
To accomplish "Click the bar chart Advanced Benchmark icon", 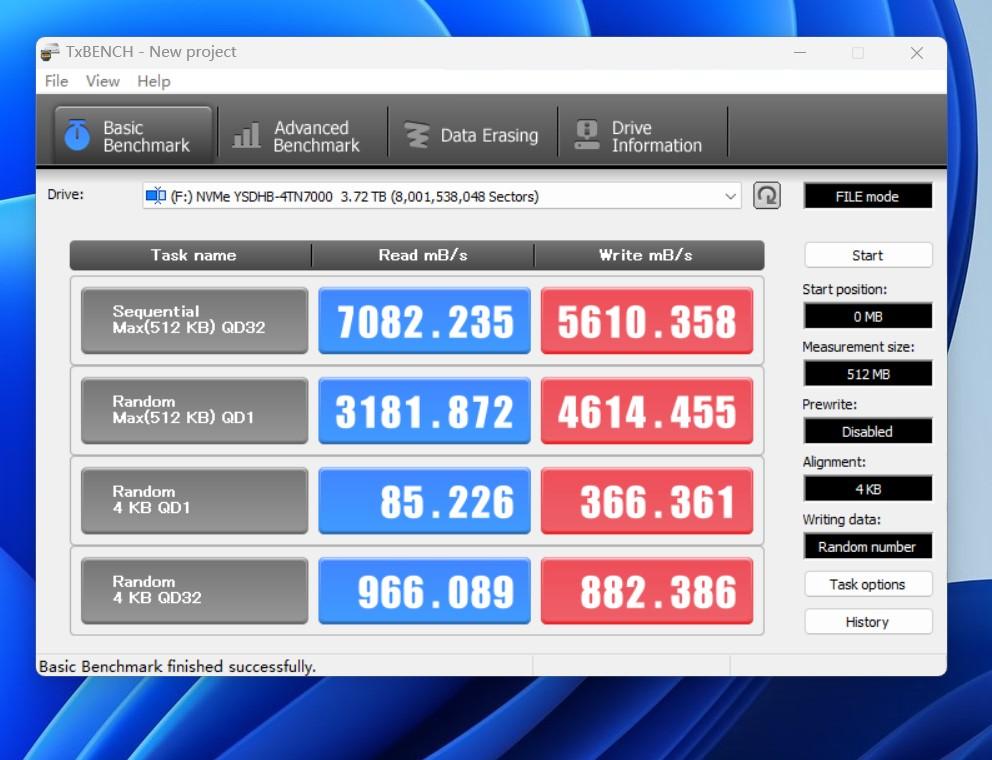I will pos(246,136).
